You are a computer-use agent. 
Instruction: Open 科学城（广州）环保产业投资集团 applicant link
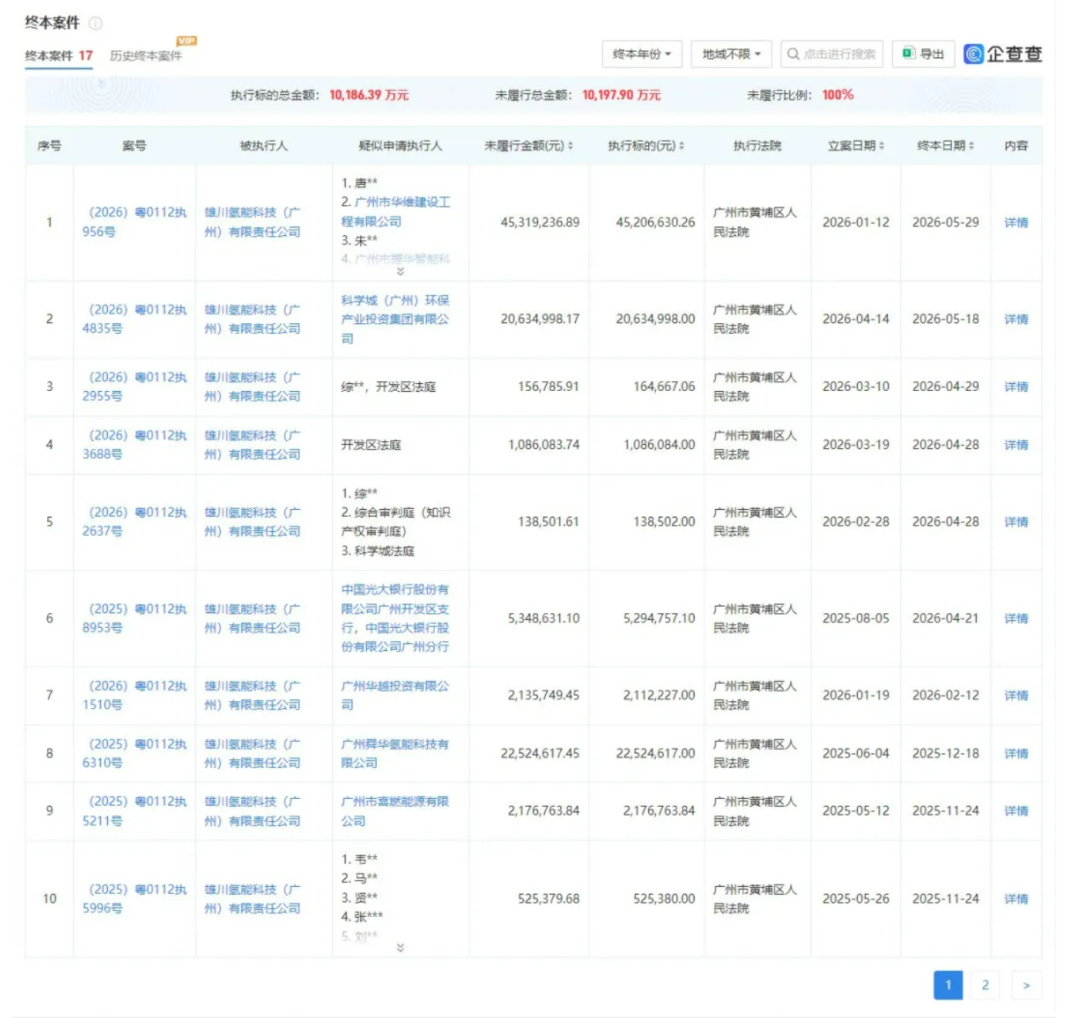tap(395, 319)
